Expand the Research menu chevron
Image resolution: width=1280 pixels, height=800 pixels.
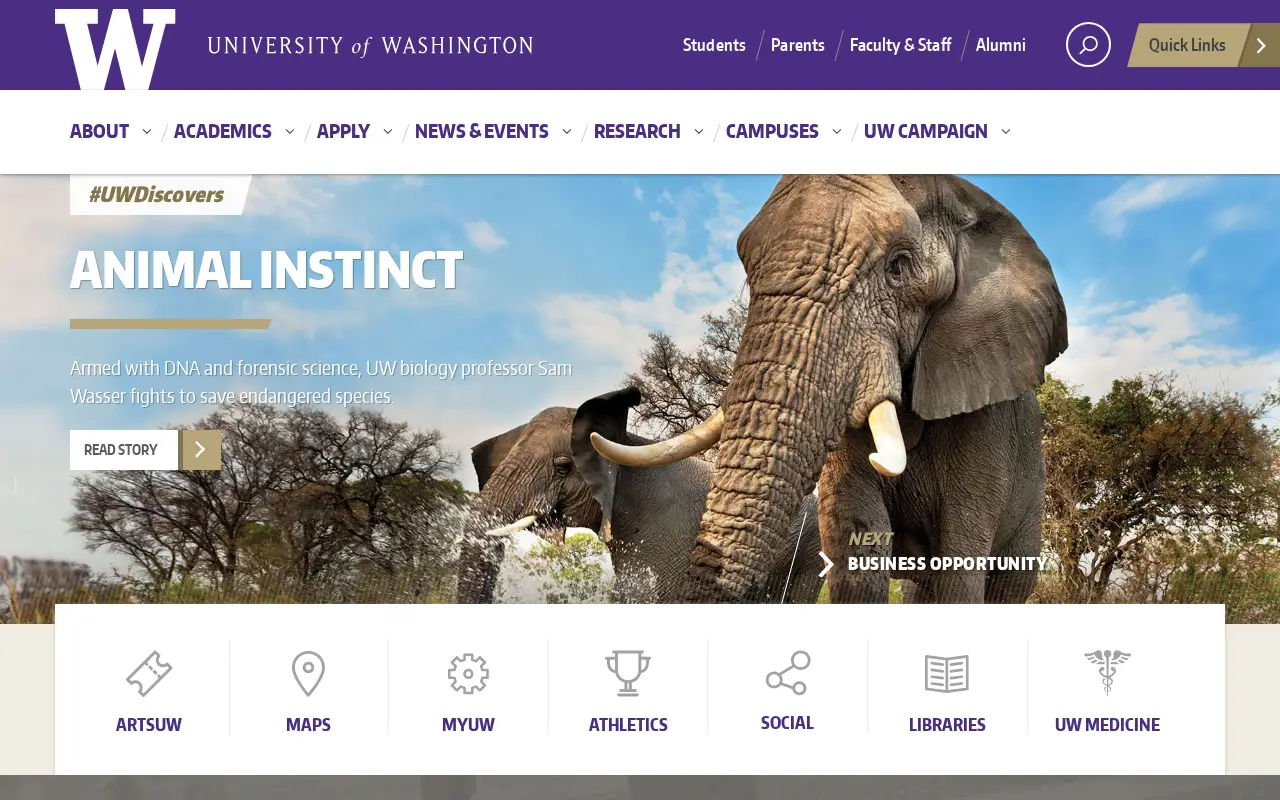(699, 131)
